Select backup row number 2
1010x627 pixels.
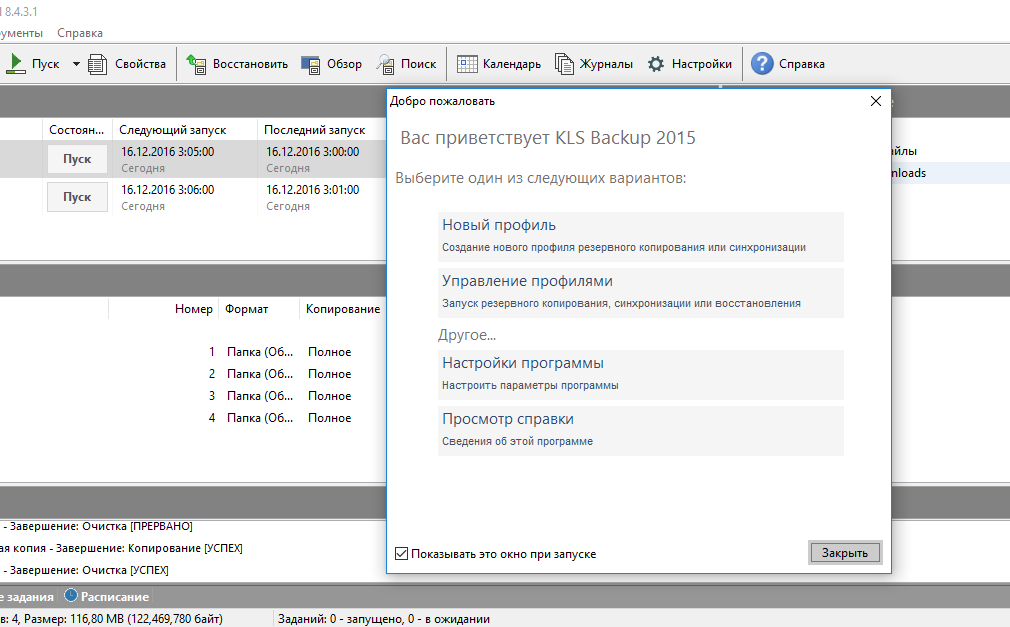tap(193, 374)
